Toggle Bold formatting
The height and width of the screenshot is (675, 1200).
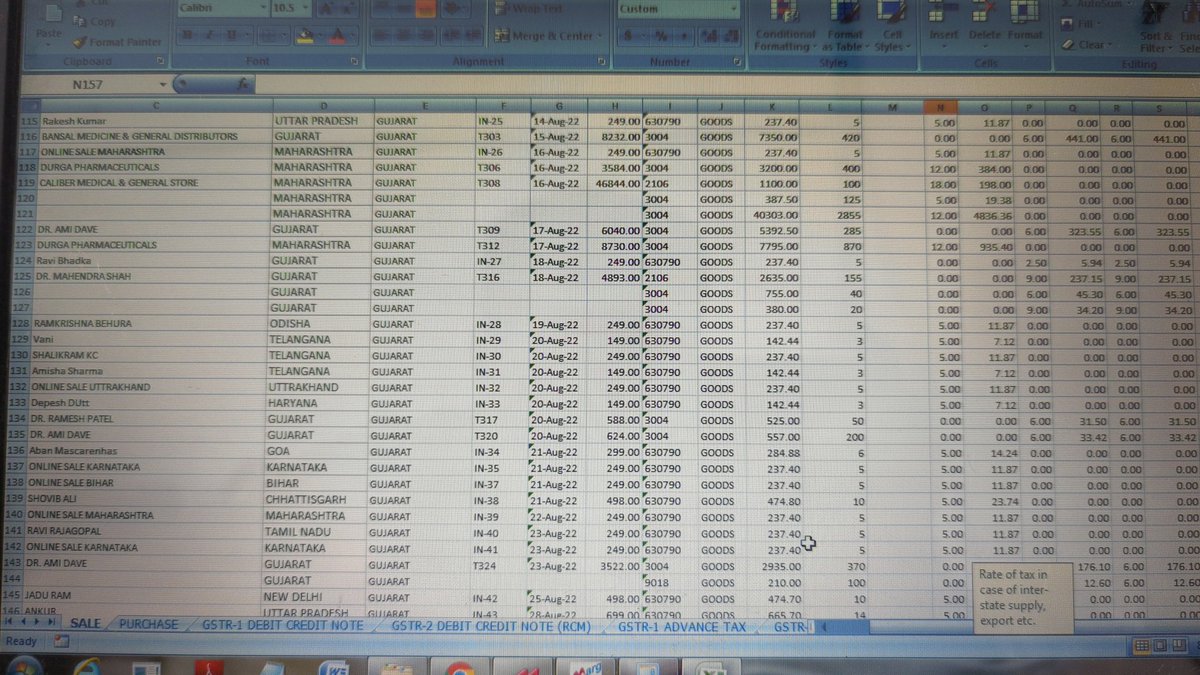(x=186, y=36)
